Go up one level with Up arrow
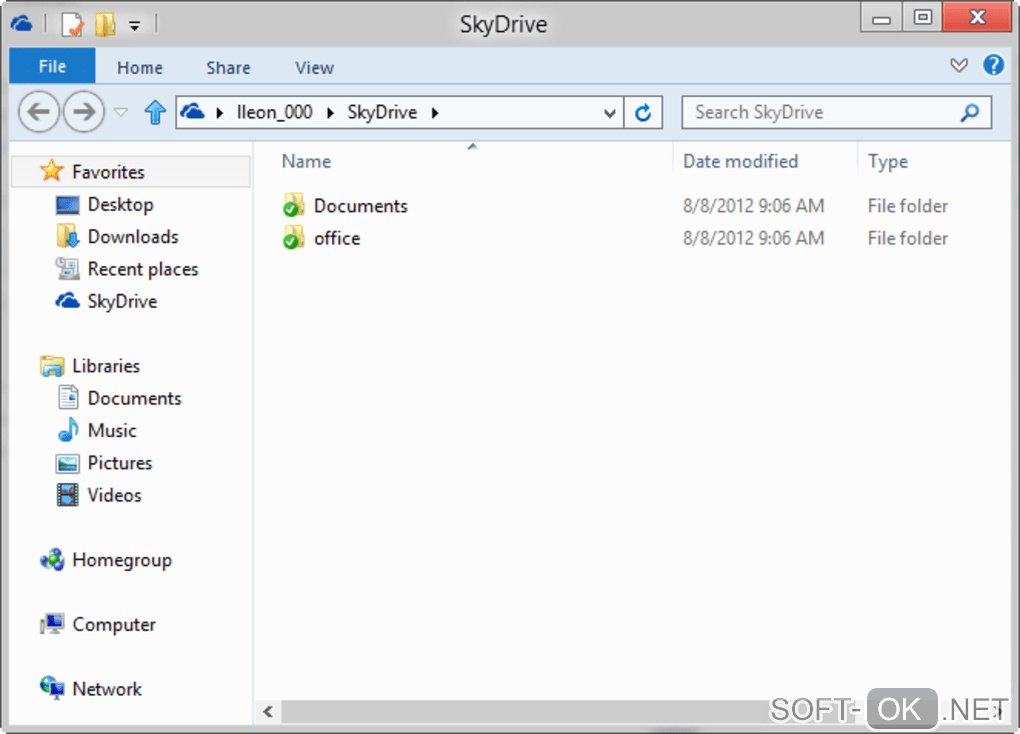 155,112
